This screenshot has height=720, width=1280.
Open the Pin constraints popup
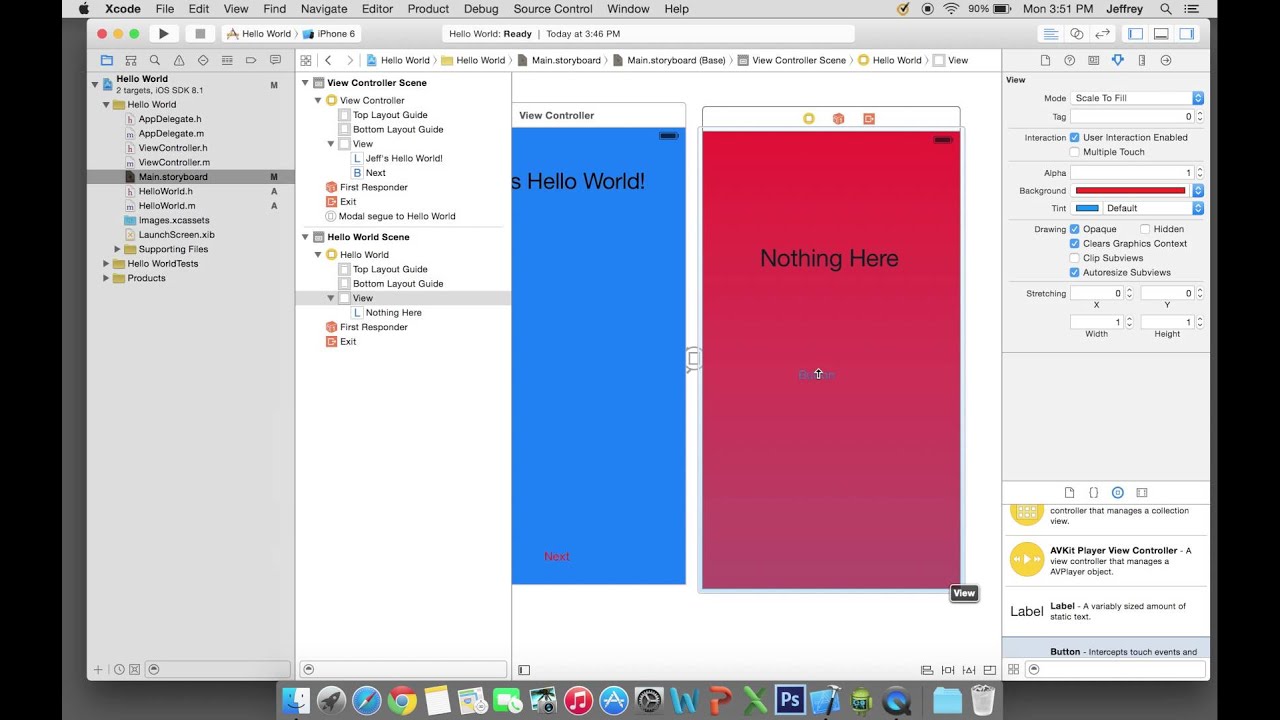tap(947, 670)
